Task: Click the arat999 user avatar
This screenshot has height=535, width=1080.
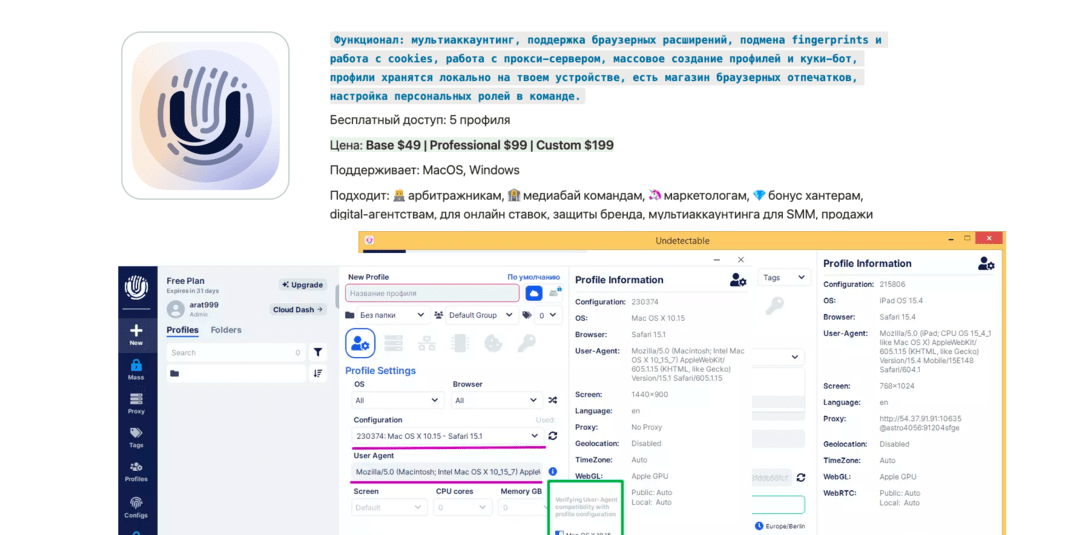Action: click(x=176, y=309)
